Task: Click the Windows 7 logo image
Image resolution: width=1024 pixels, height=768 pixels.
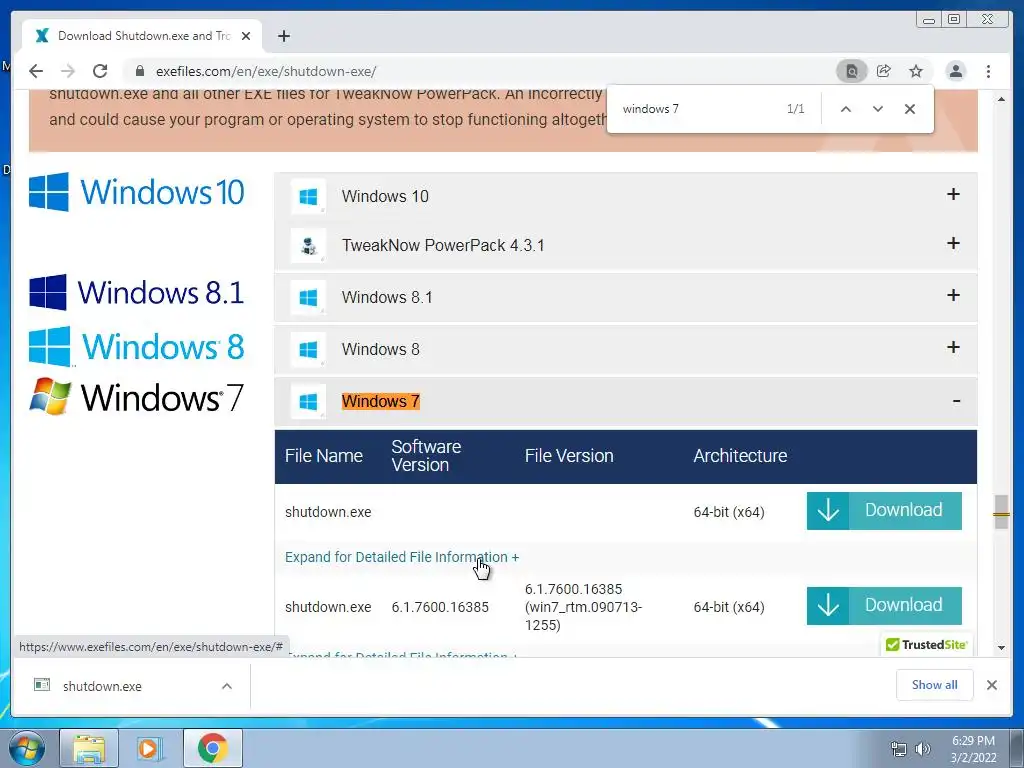Action: coord(136,396)
